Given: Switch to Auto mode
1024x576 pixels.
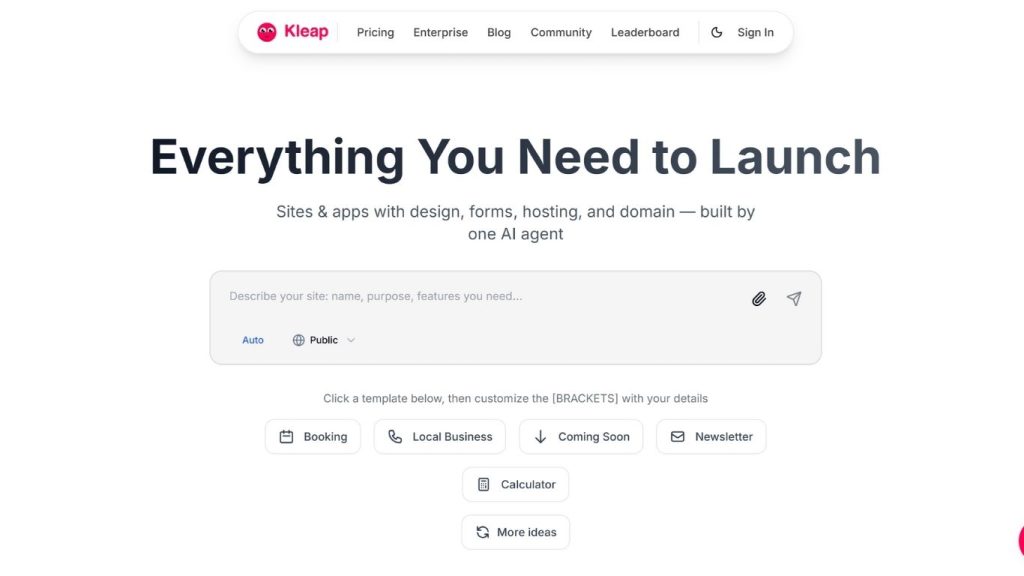Looking at the screenshot, I should [252, 340].
